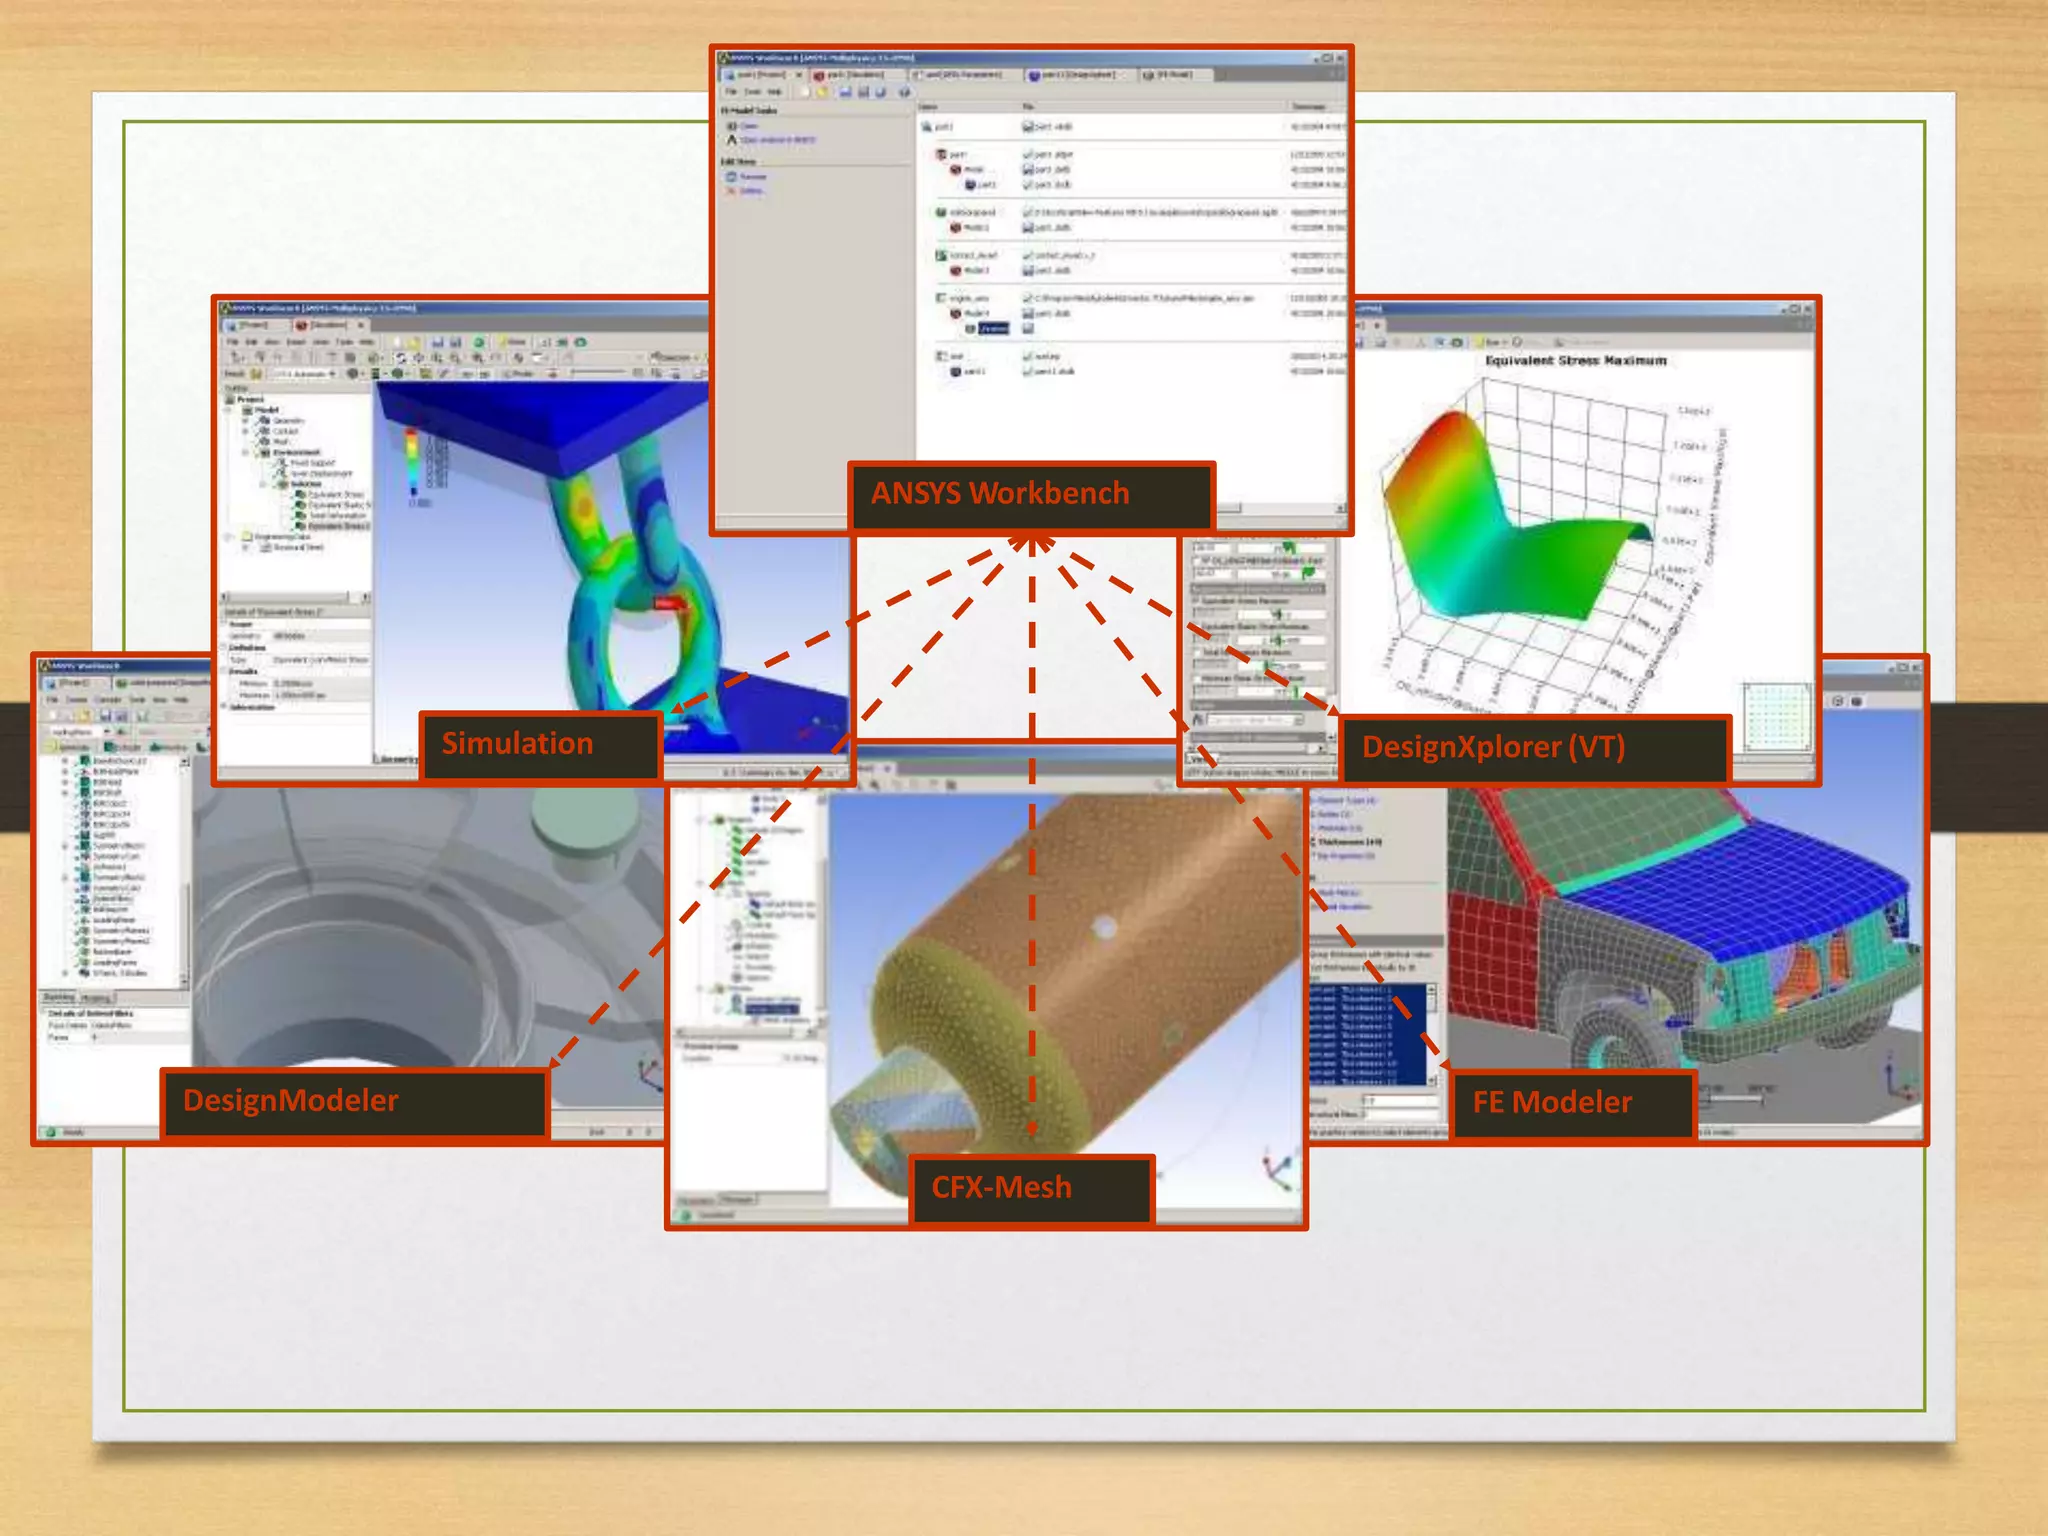
Task: Click the Timestamp column header in Workbench
Action: click(1309, 106)
